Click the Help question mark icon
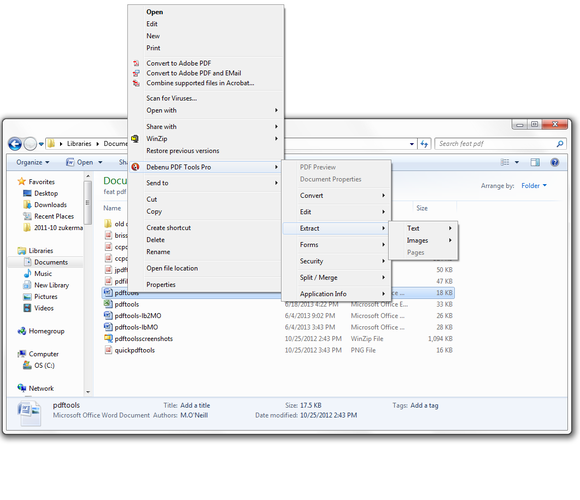This screenshot has height=500, width=580. click(x=554, y=162)
